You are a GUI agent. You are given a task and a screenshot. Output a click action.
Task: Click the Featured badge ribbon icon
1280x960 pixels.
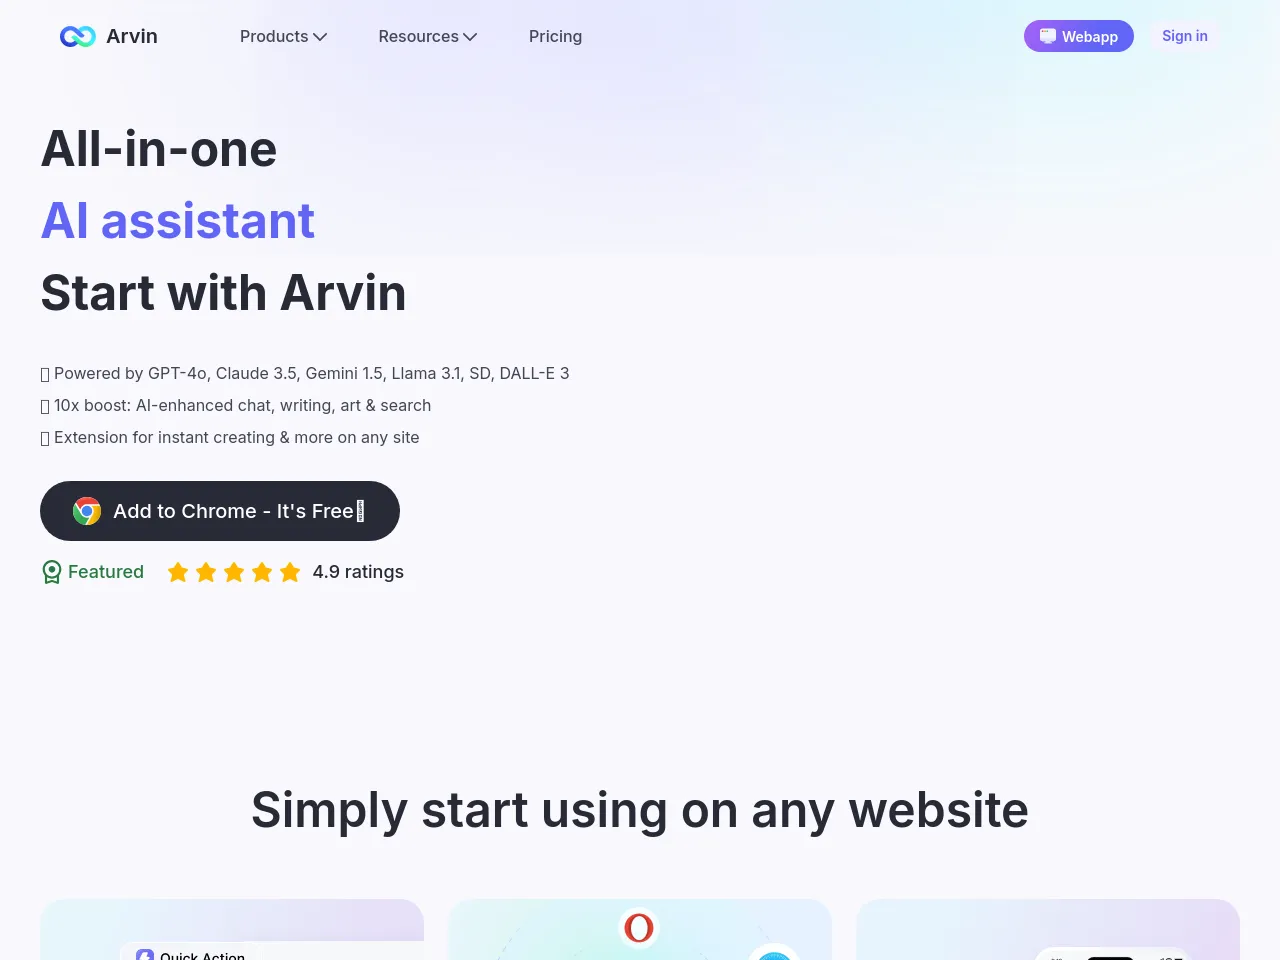pos(52,572)
